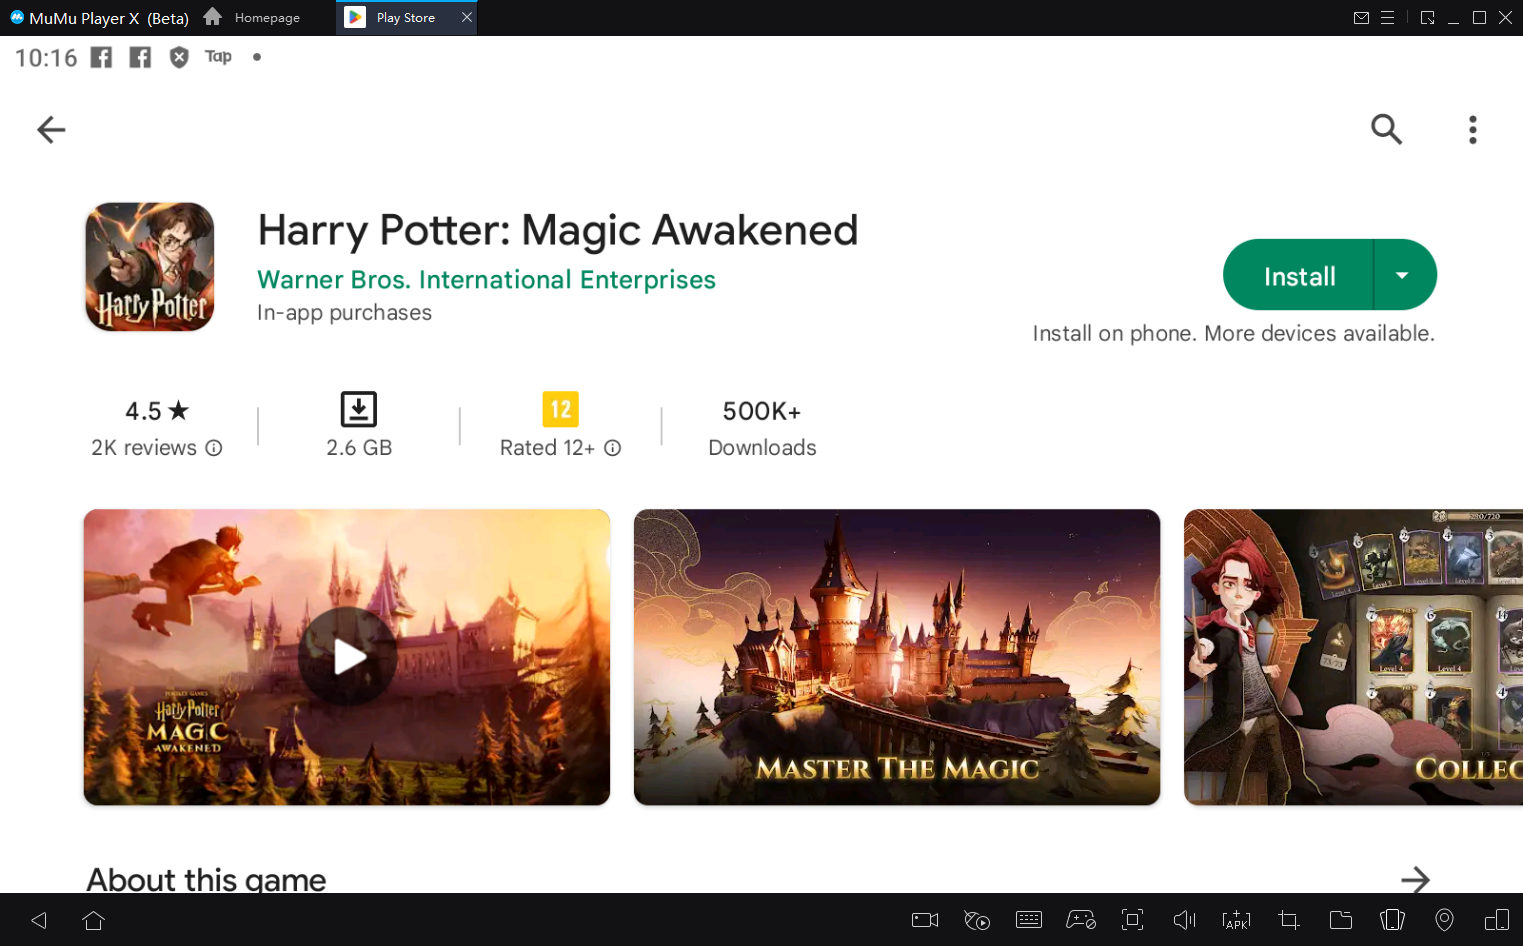
Task: Click the 500K+ Downloads stat
Action: click(762, 429)
